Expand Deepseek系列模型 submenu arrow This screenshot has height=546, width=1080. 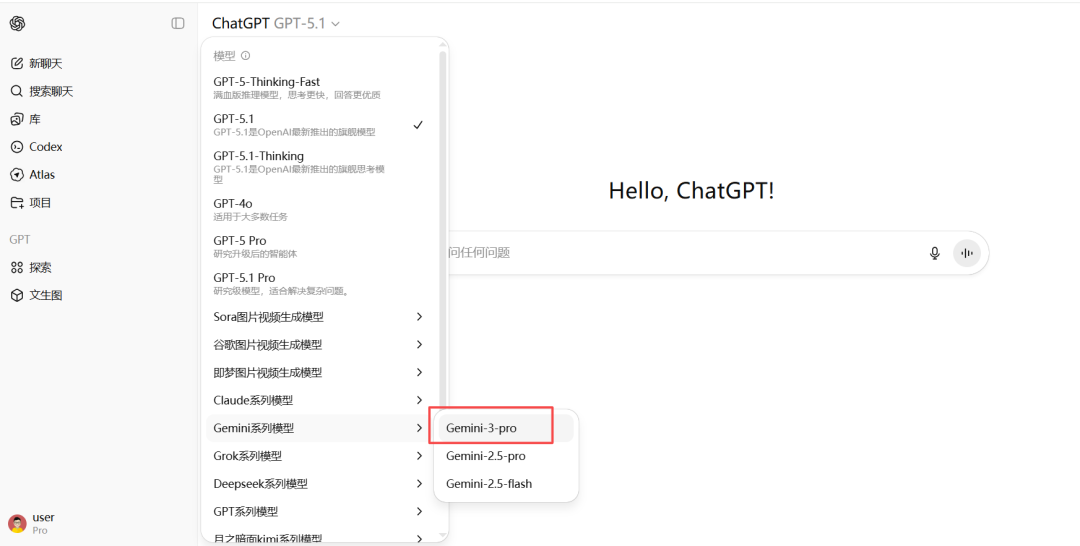[419, 483]
